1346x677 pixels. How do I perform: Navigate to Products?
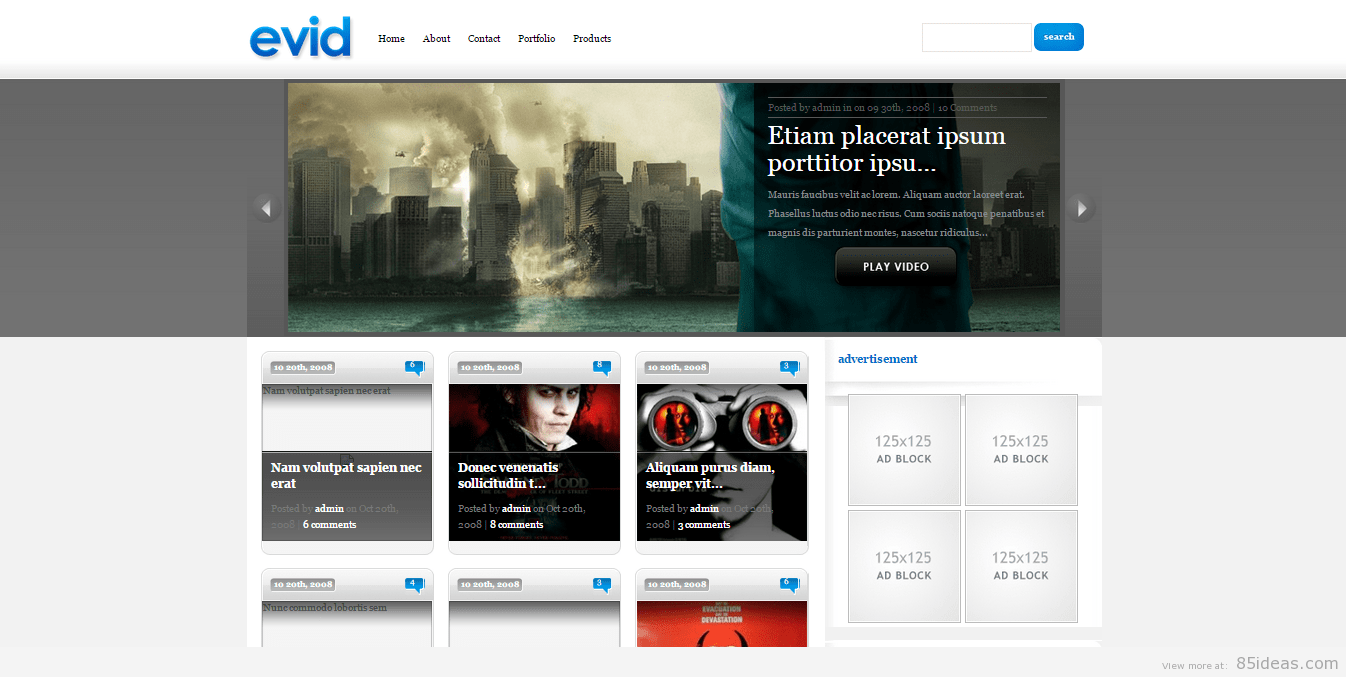pos(592,39)
